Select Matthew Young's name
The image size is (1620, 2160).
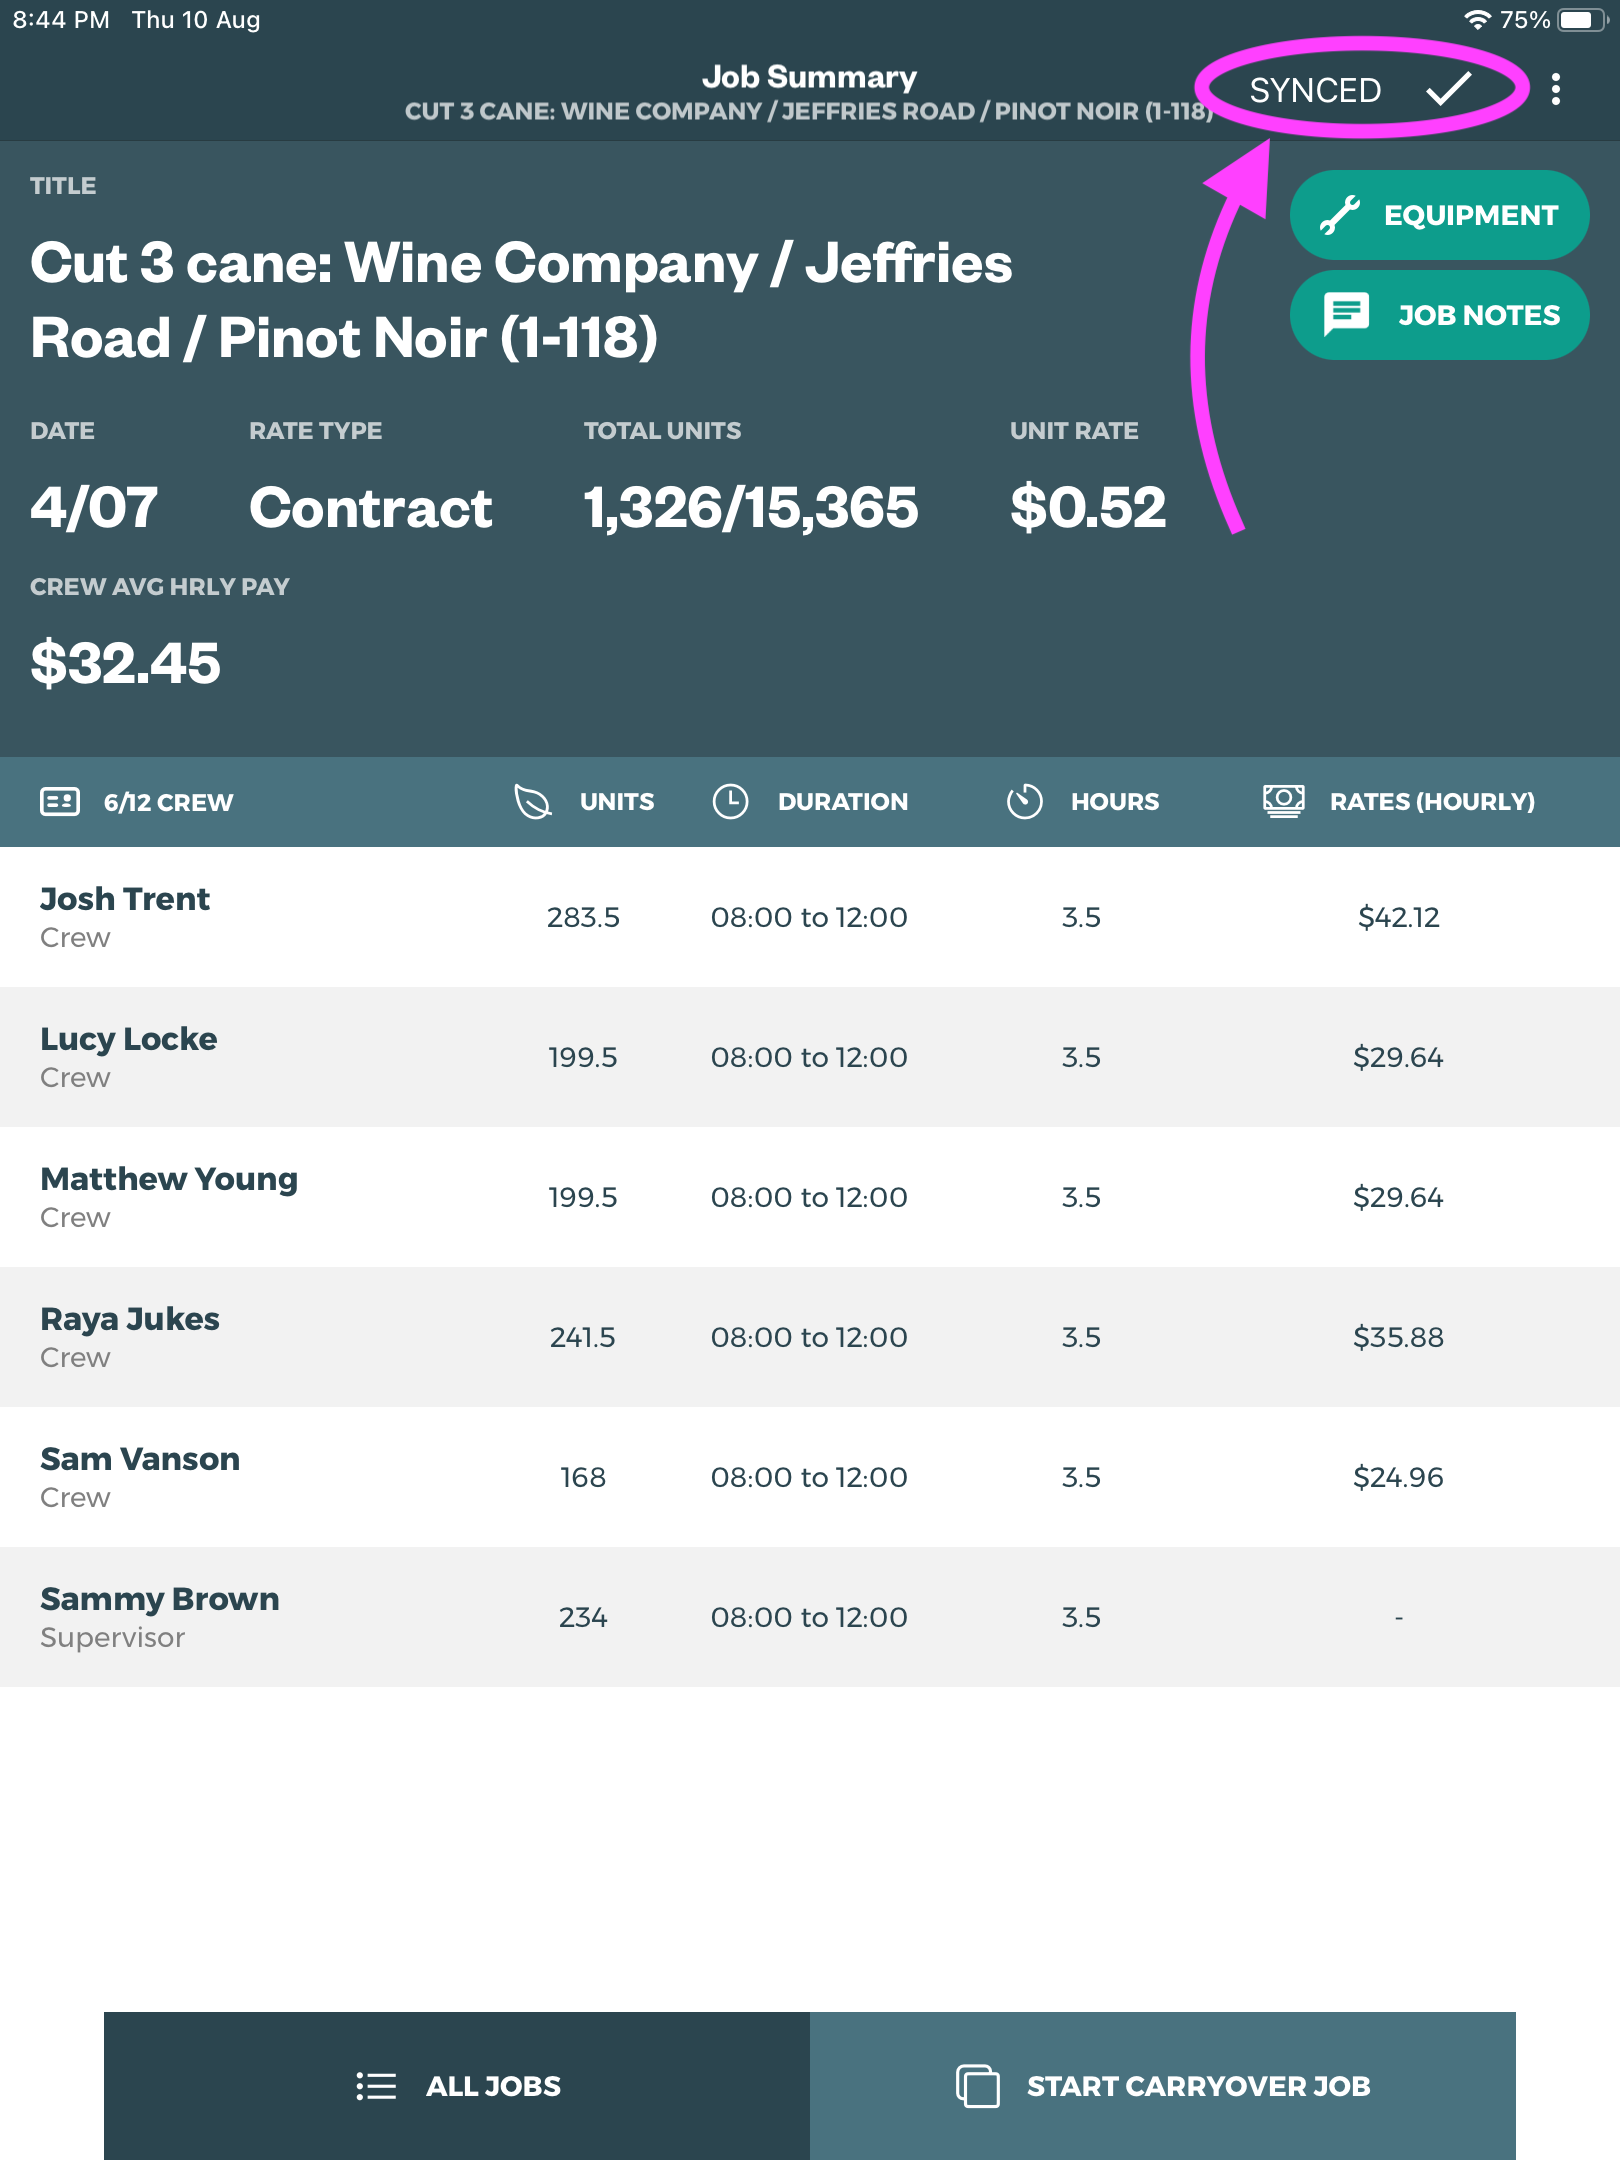click(169, 1179)
